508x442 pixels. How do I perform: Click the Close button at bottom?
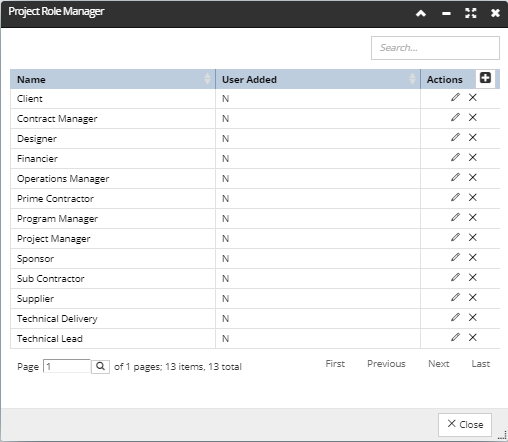tap(465, 425)
